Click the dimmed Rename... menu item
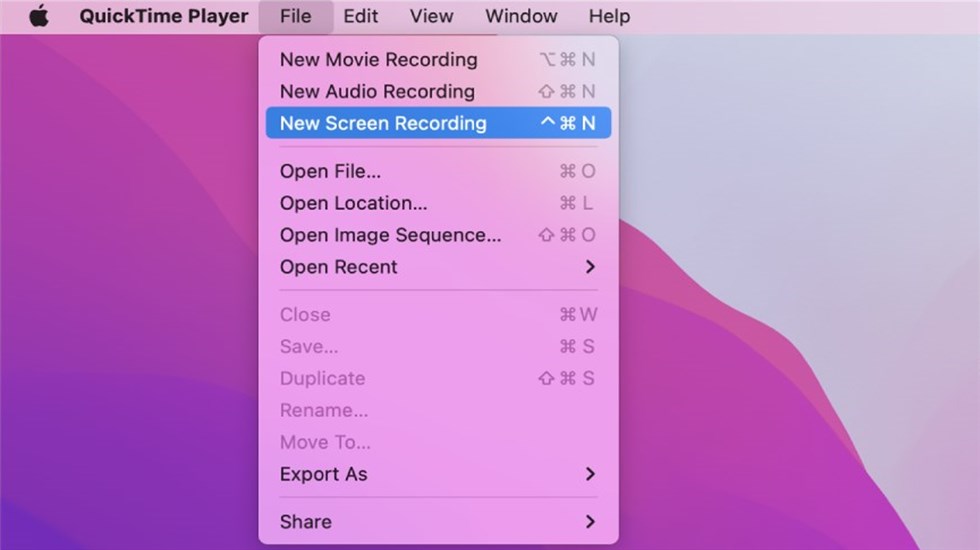 coord(438,410)
